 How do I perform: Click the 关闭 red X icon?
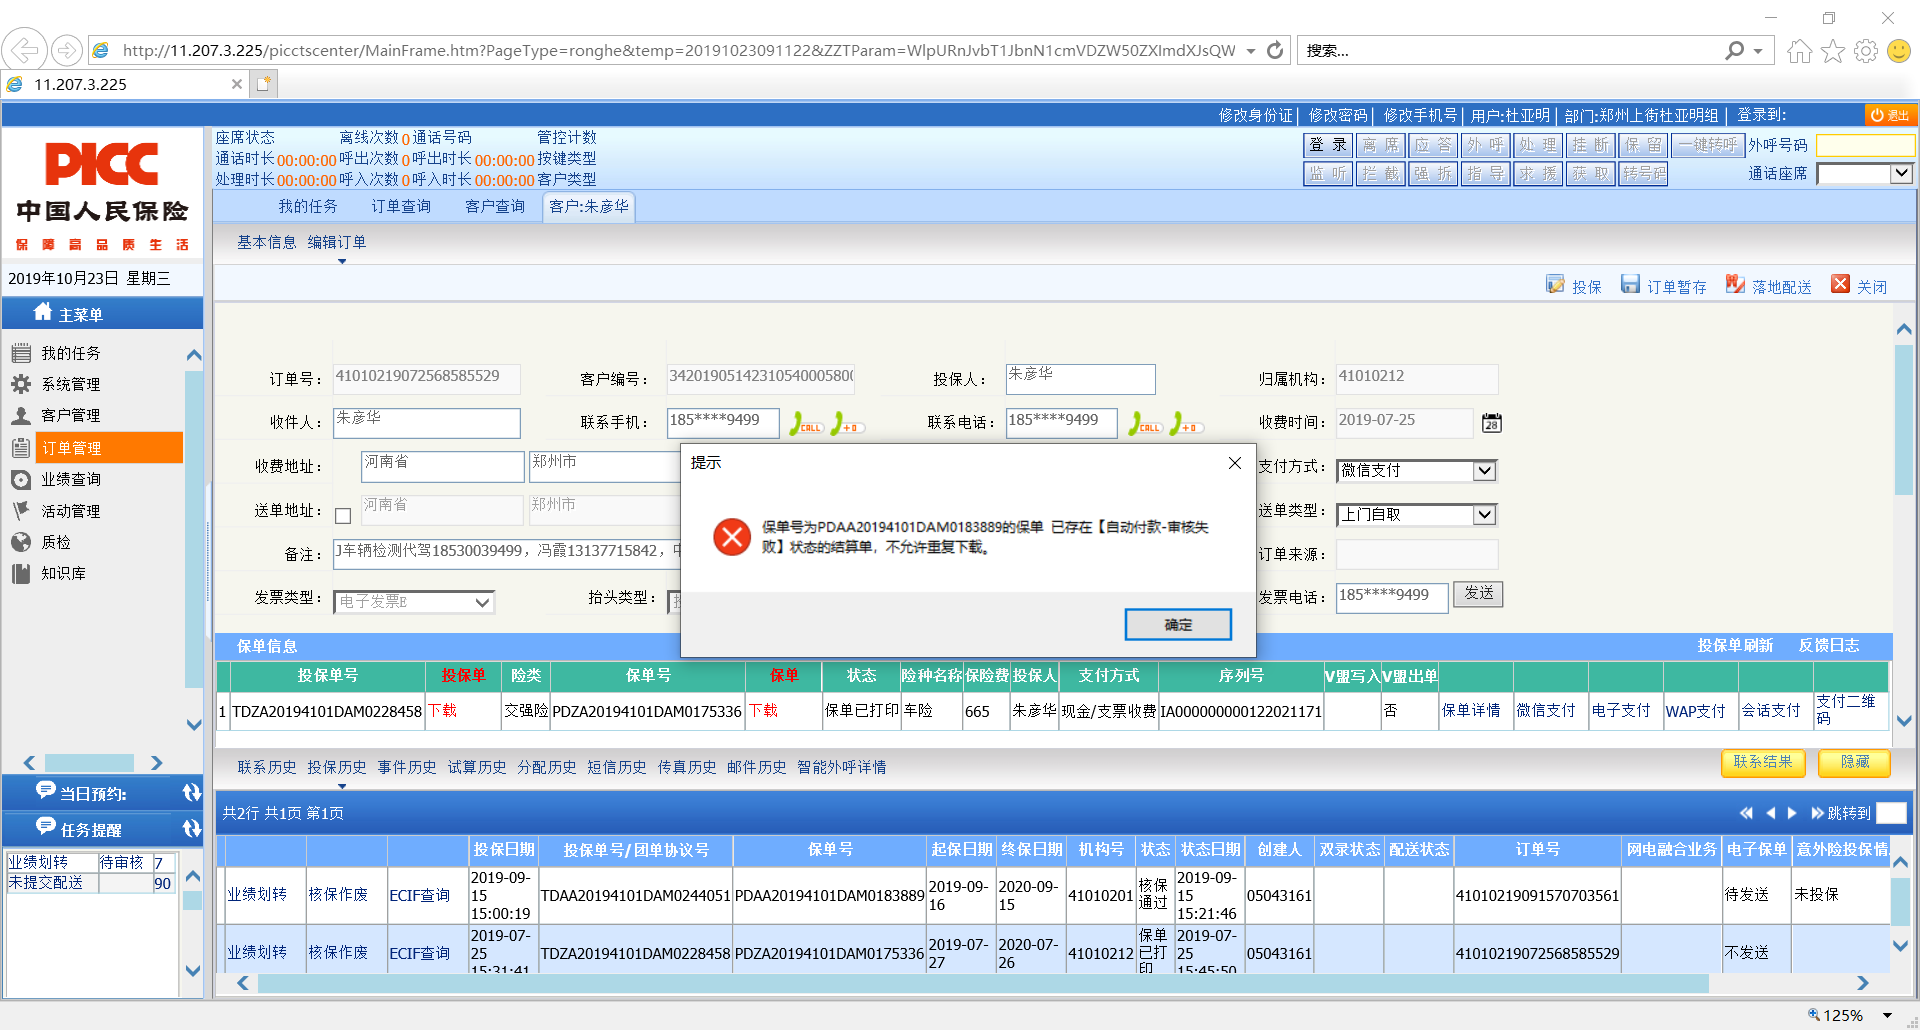point(1840,285)
